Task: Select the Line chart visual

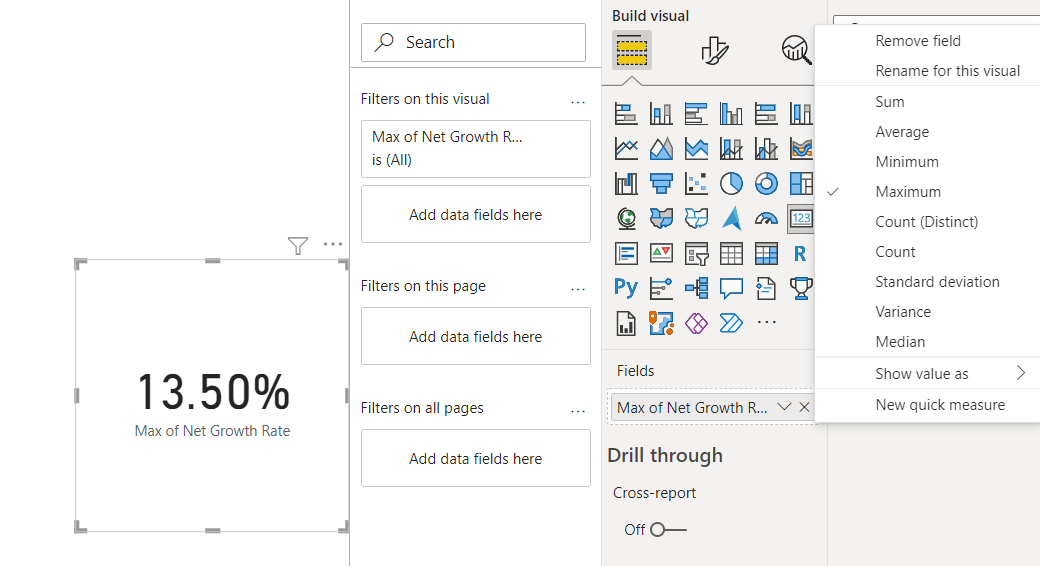Action: click(x=625, y=149)
